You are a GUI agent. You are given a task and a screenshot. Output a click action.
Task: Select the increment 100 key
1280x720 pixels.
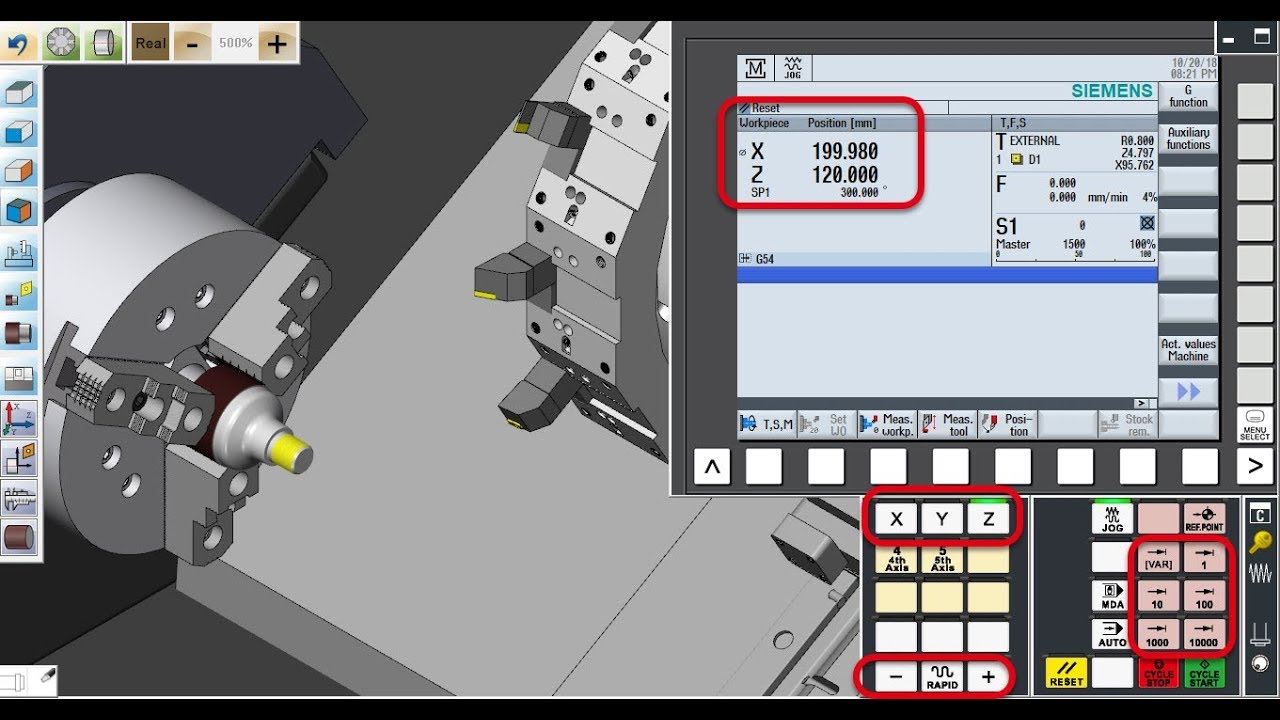(1204, 597)
